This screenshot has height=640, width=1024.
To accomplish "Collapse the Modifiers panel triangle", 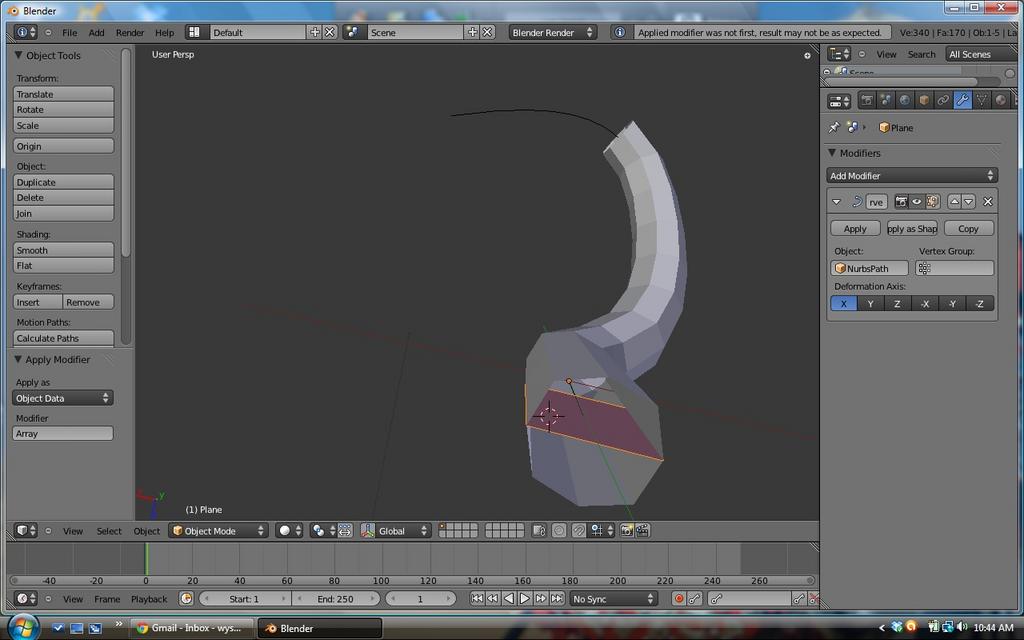I will tap(832, 153).
